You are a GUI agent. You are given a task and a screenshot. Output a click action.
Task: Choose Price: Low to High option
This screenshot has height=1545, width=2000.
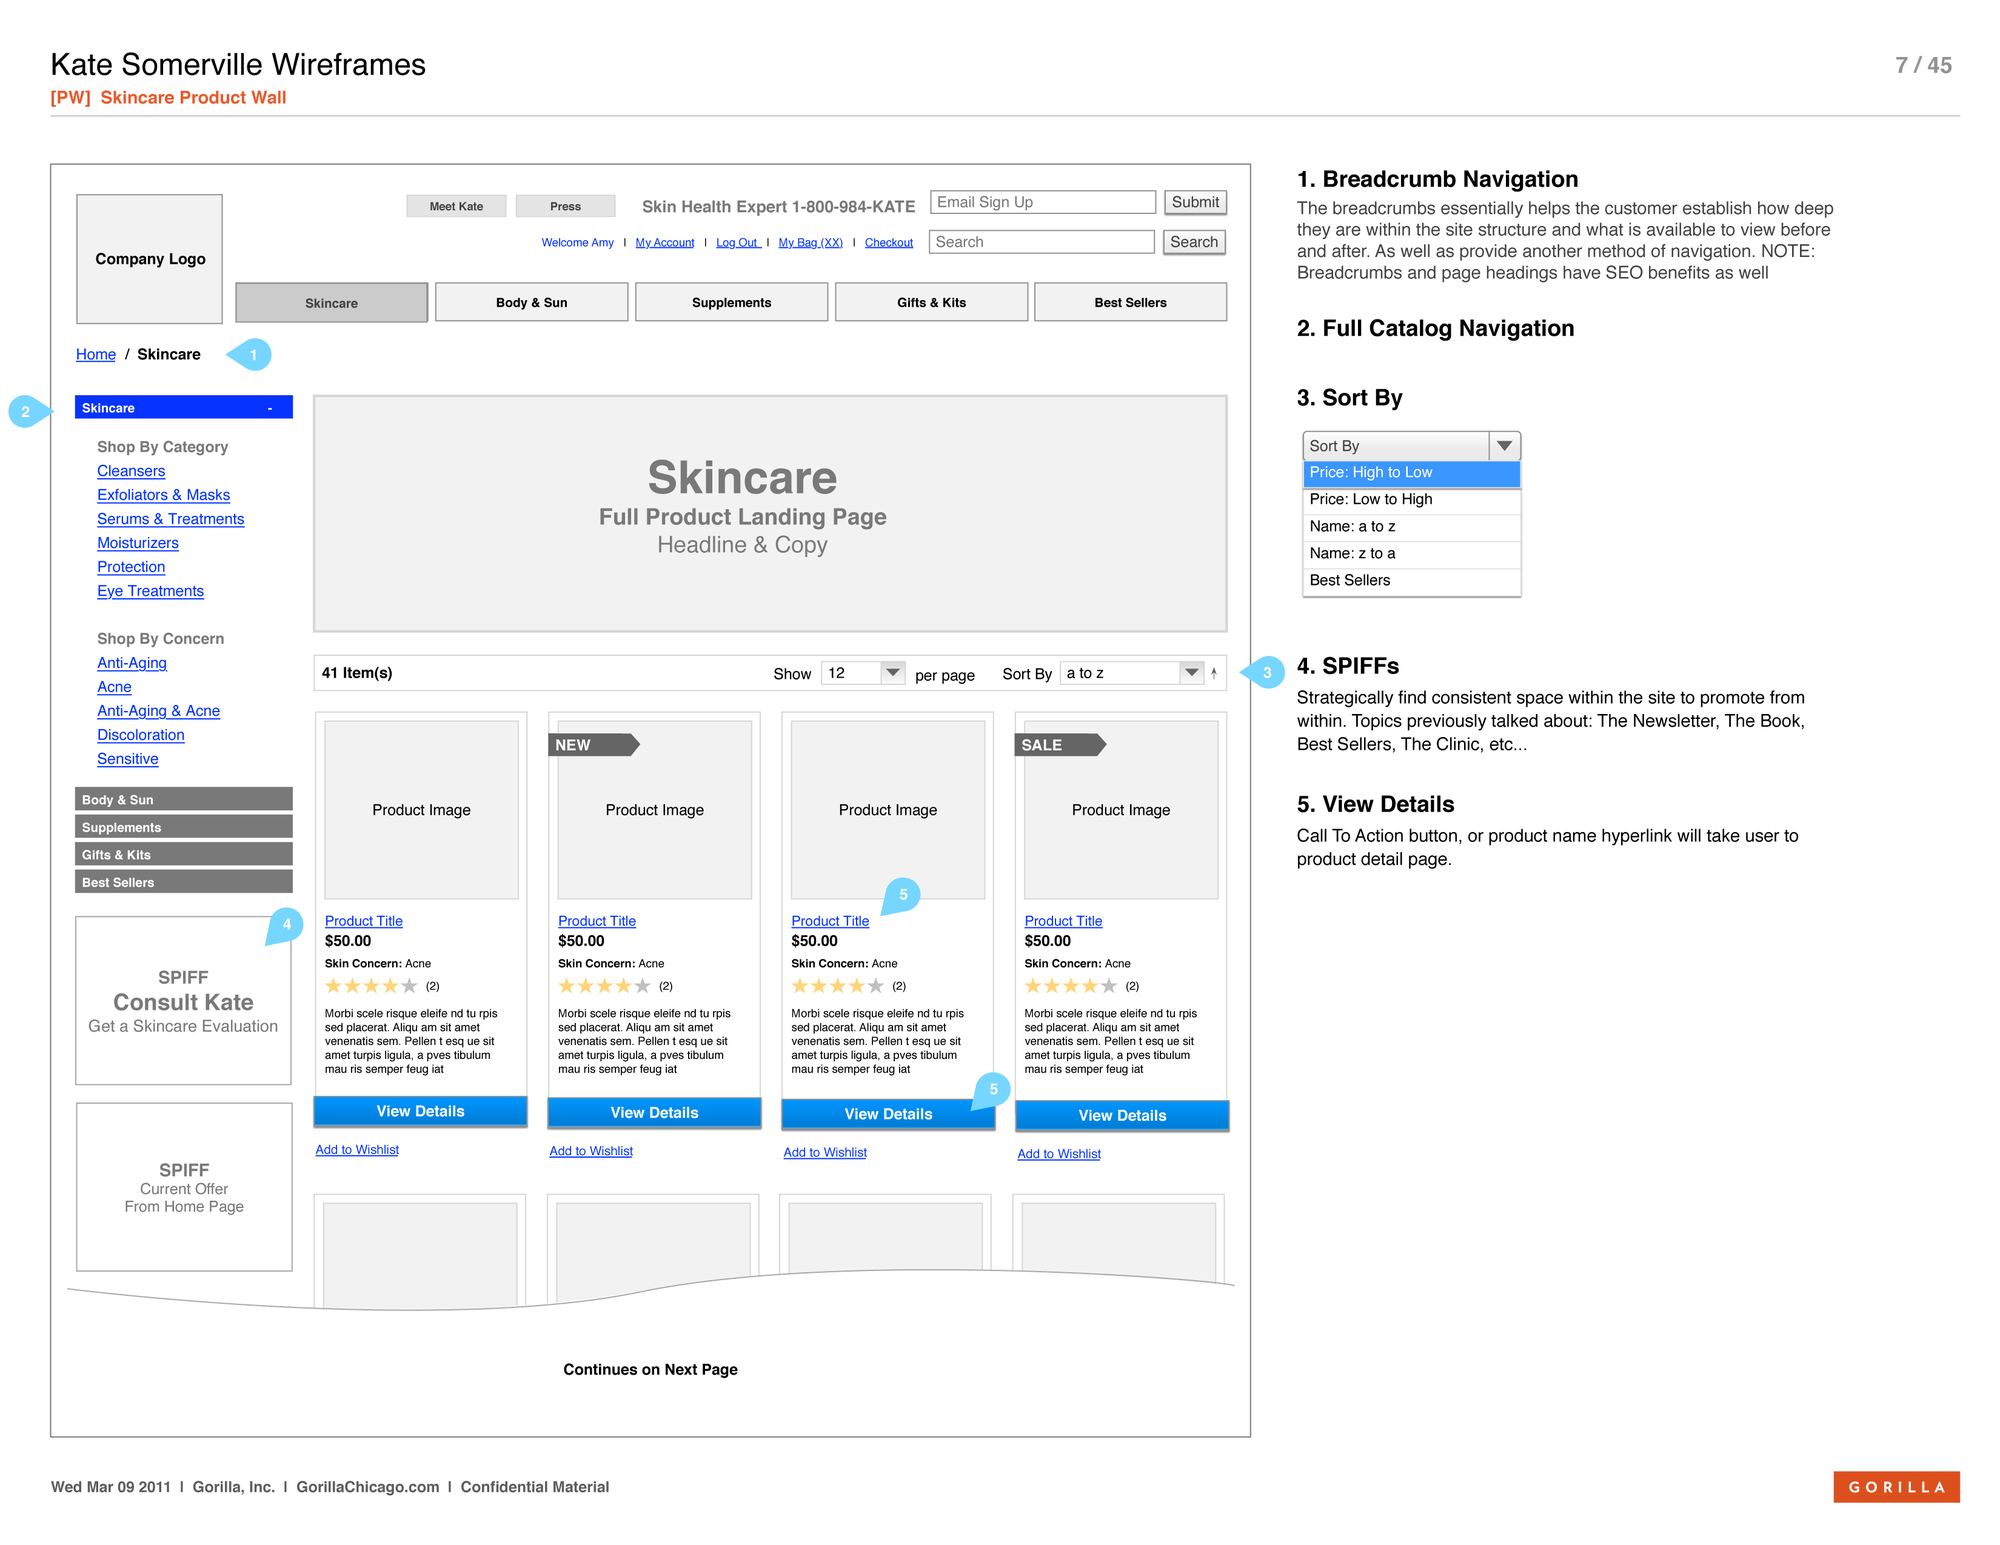[x=1411, y=500]
